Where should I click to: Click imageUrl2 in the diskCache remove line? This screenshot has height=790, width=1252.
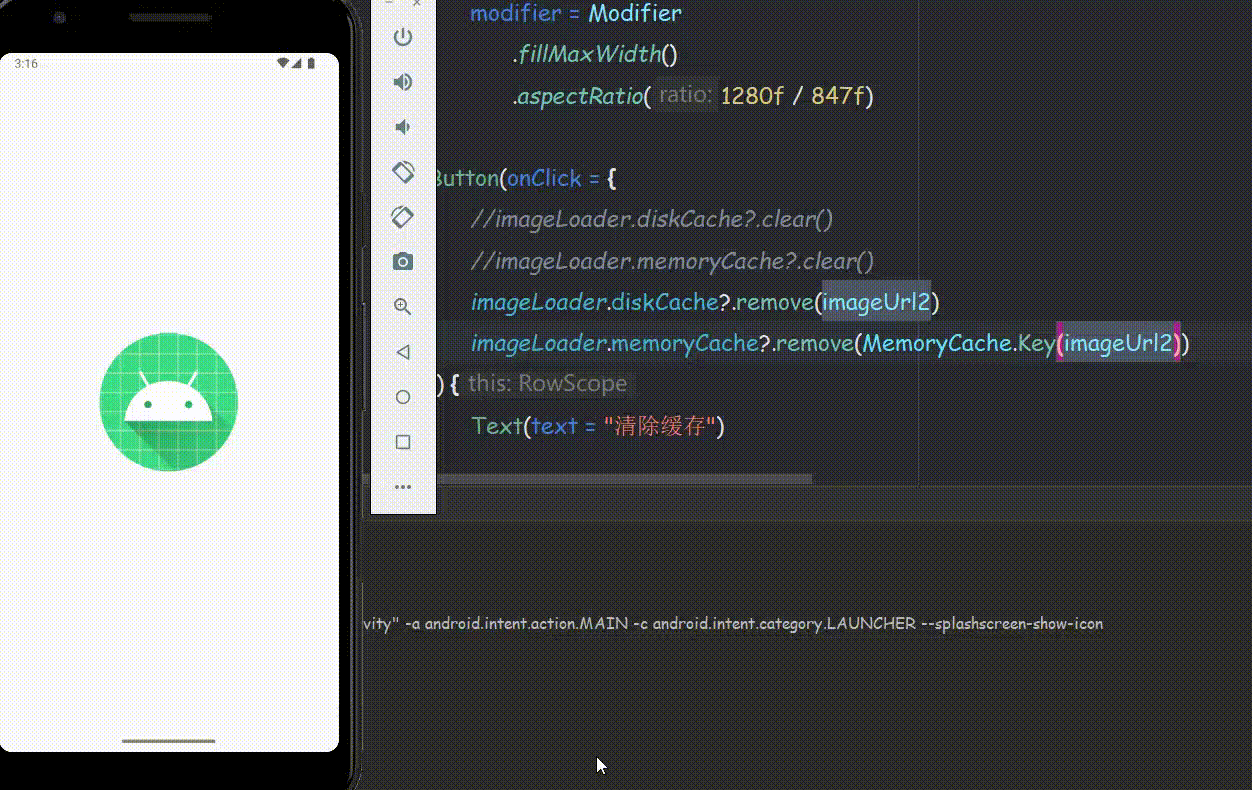(876, 302)
